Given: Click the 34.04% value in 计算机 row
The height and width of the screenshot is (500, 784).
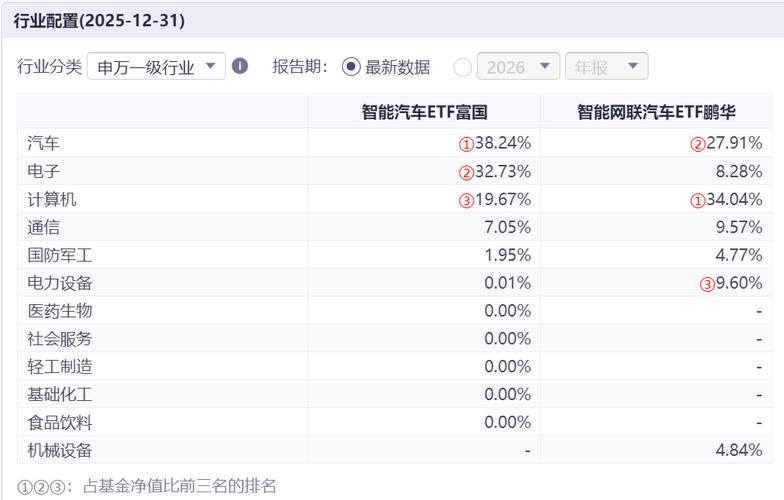Looking at the screenshot, I should tap(734, 200).
